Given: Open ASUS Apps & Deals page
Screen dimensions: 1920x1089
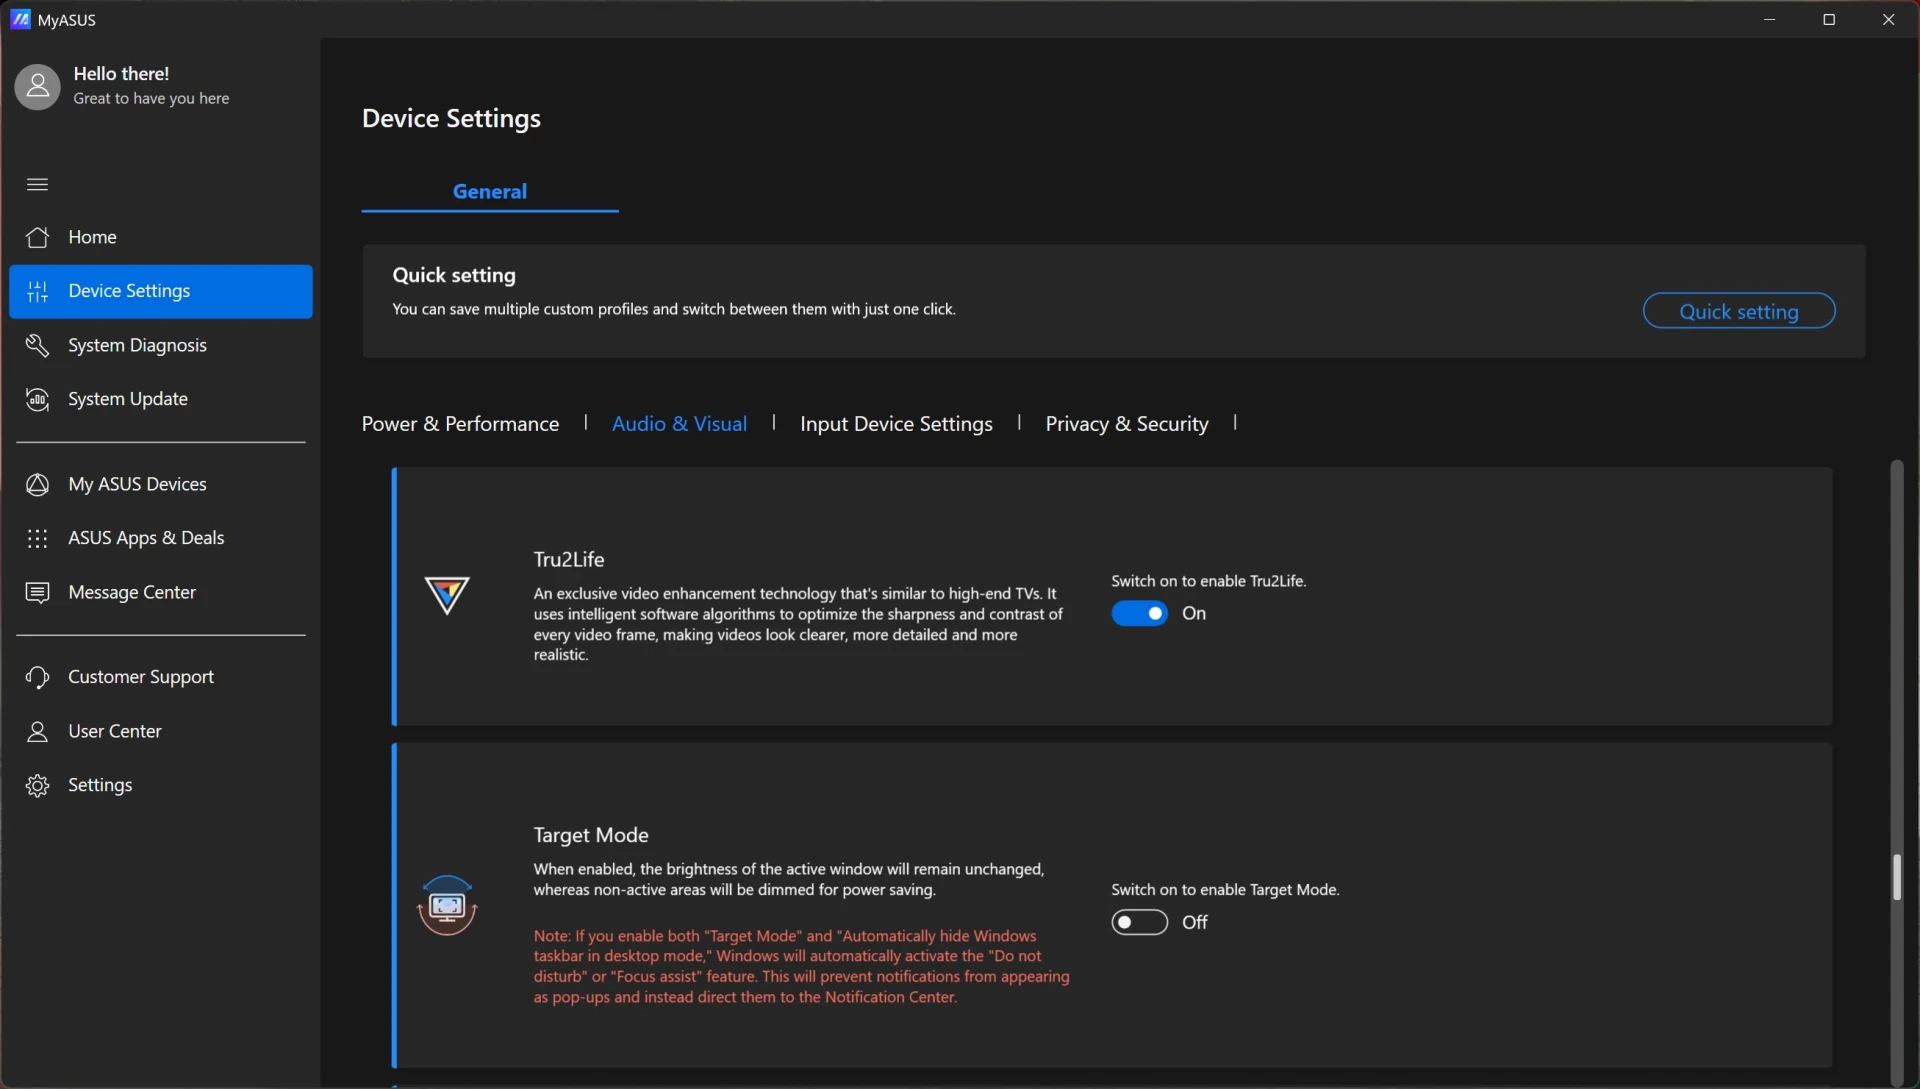Looking at the screenshot, I should point(161,538).
